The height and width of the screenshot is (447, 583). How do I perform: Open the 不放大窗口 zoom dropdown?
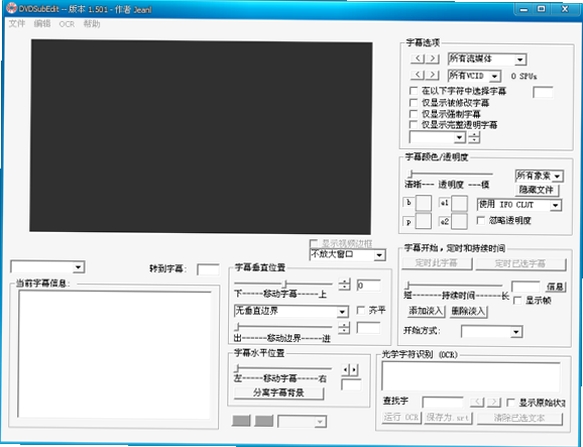[347, 255]
